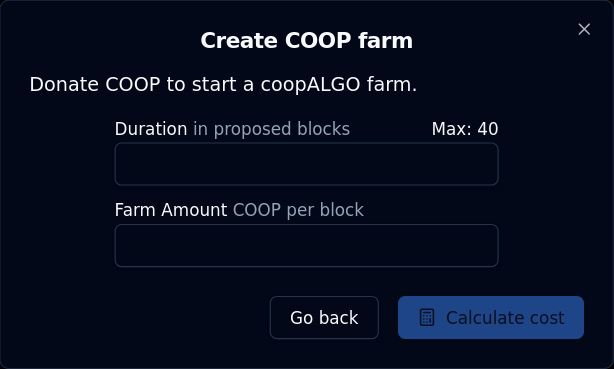Click the calculator icon in Calculate cost

pos(427,317)
